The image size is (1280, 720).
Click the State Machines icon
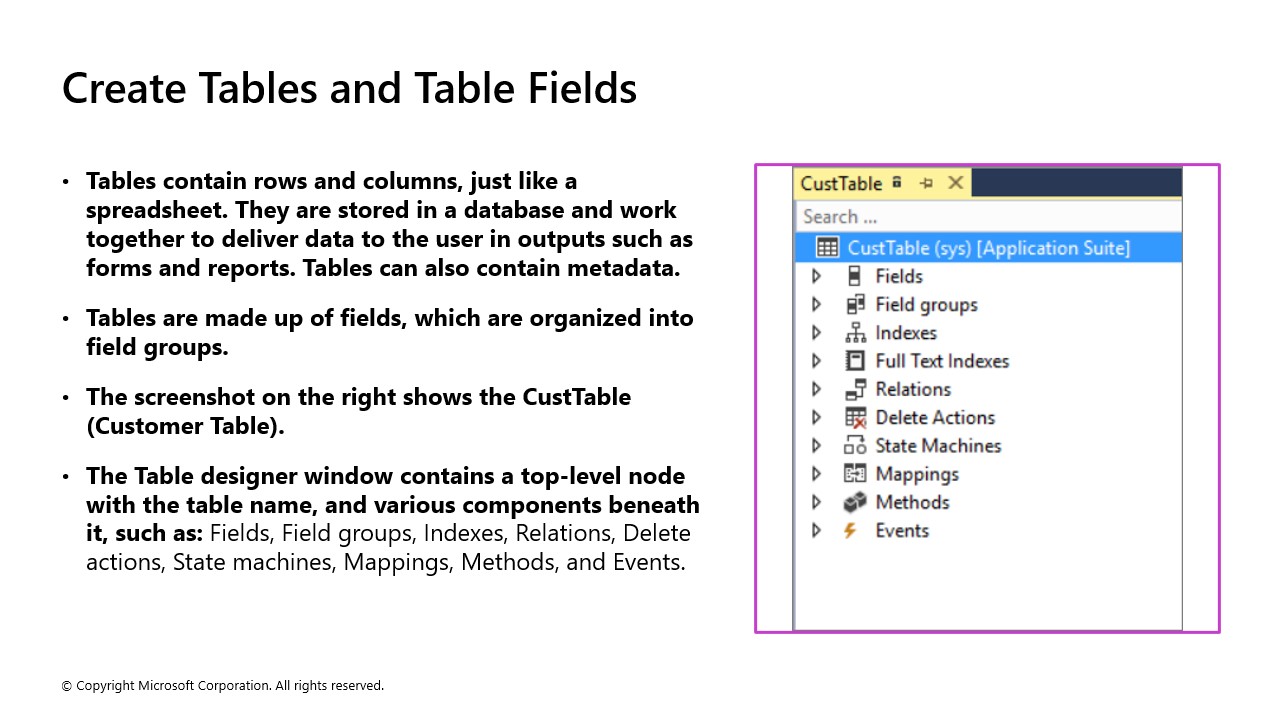tap(855, 445)
